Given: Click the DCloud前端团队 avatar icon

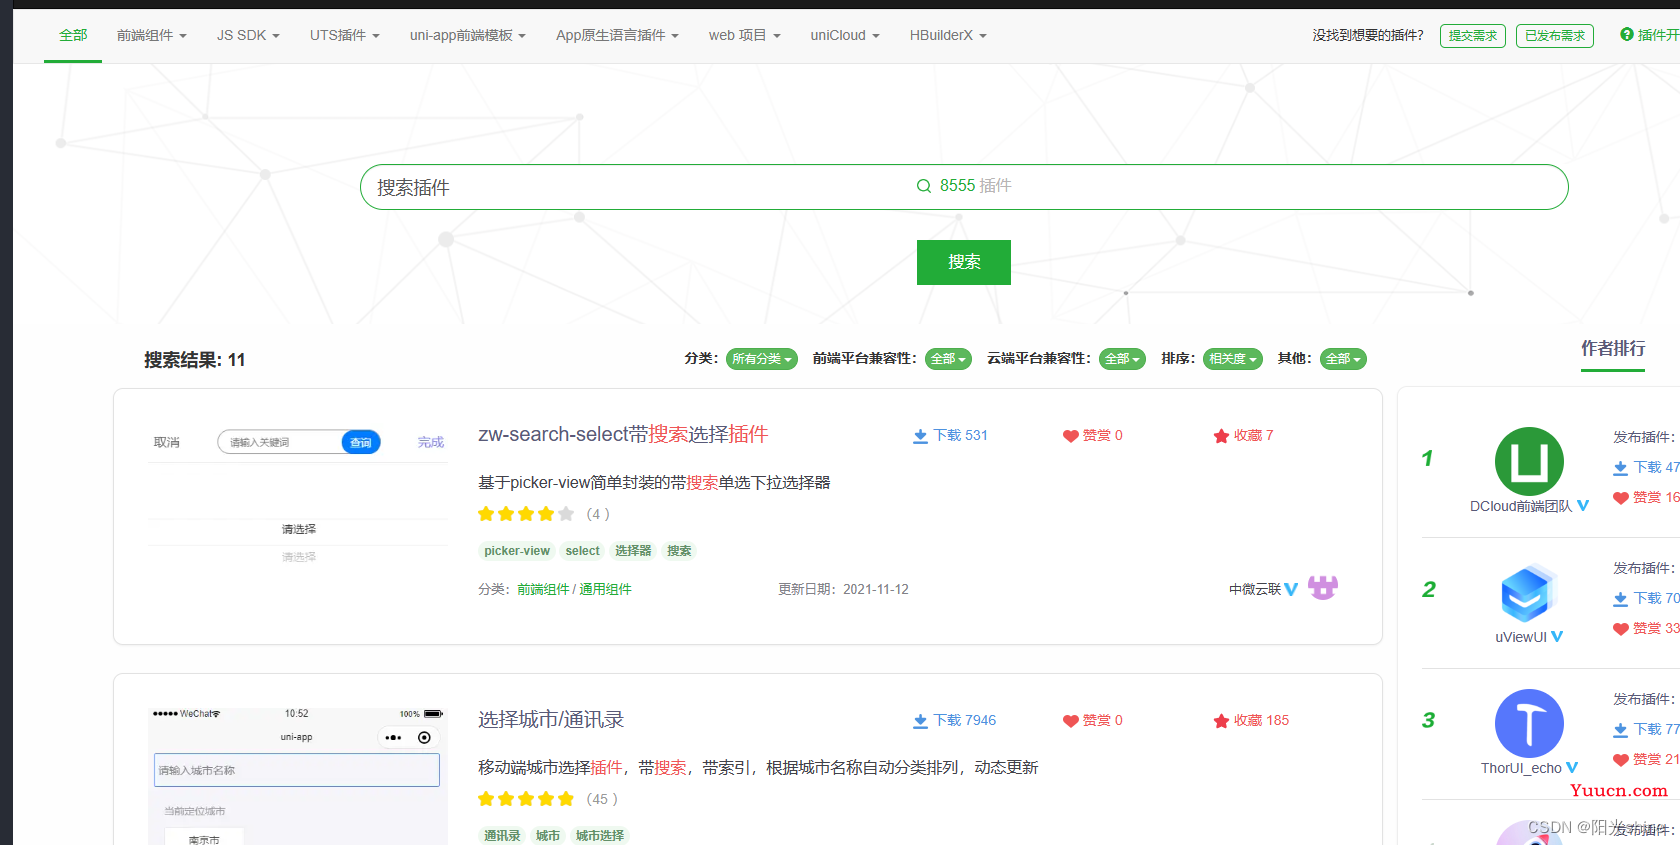Looking at the screenshot, I should [1529, 461].
